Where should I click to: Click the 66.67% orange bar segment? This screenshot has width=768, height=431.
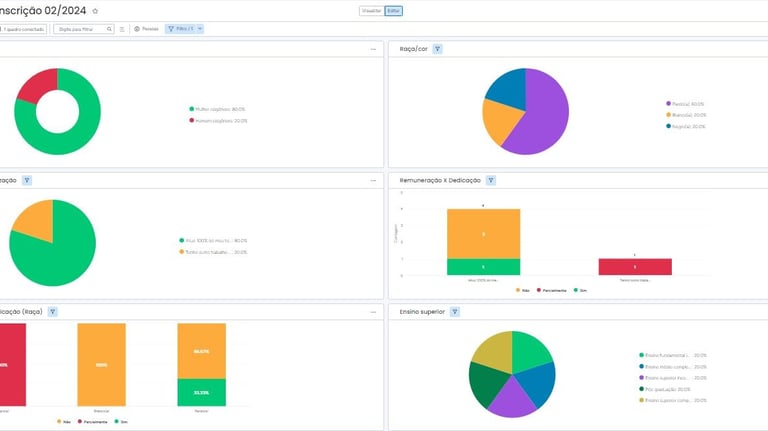[201, 351]
